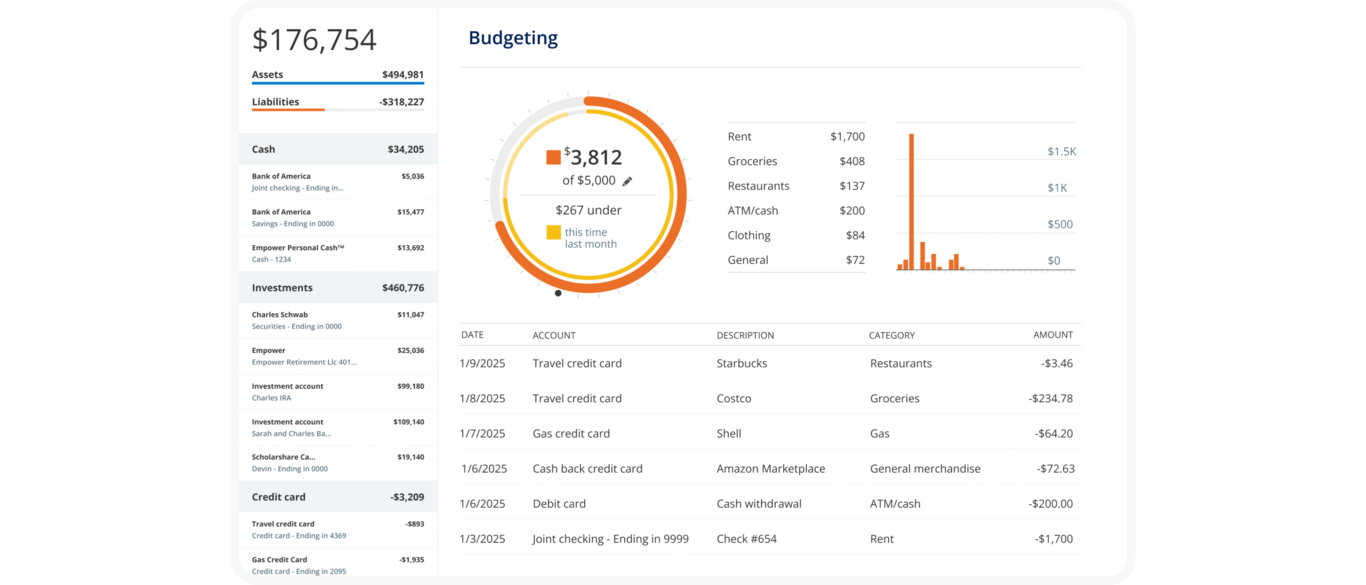Select the Groceries category row showing $408
This screenshot has width=1366, height=585.
[x=796, y=161]
